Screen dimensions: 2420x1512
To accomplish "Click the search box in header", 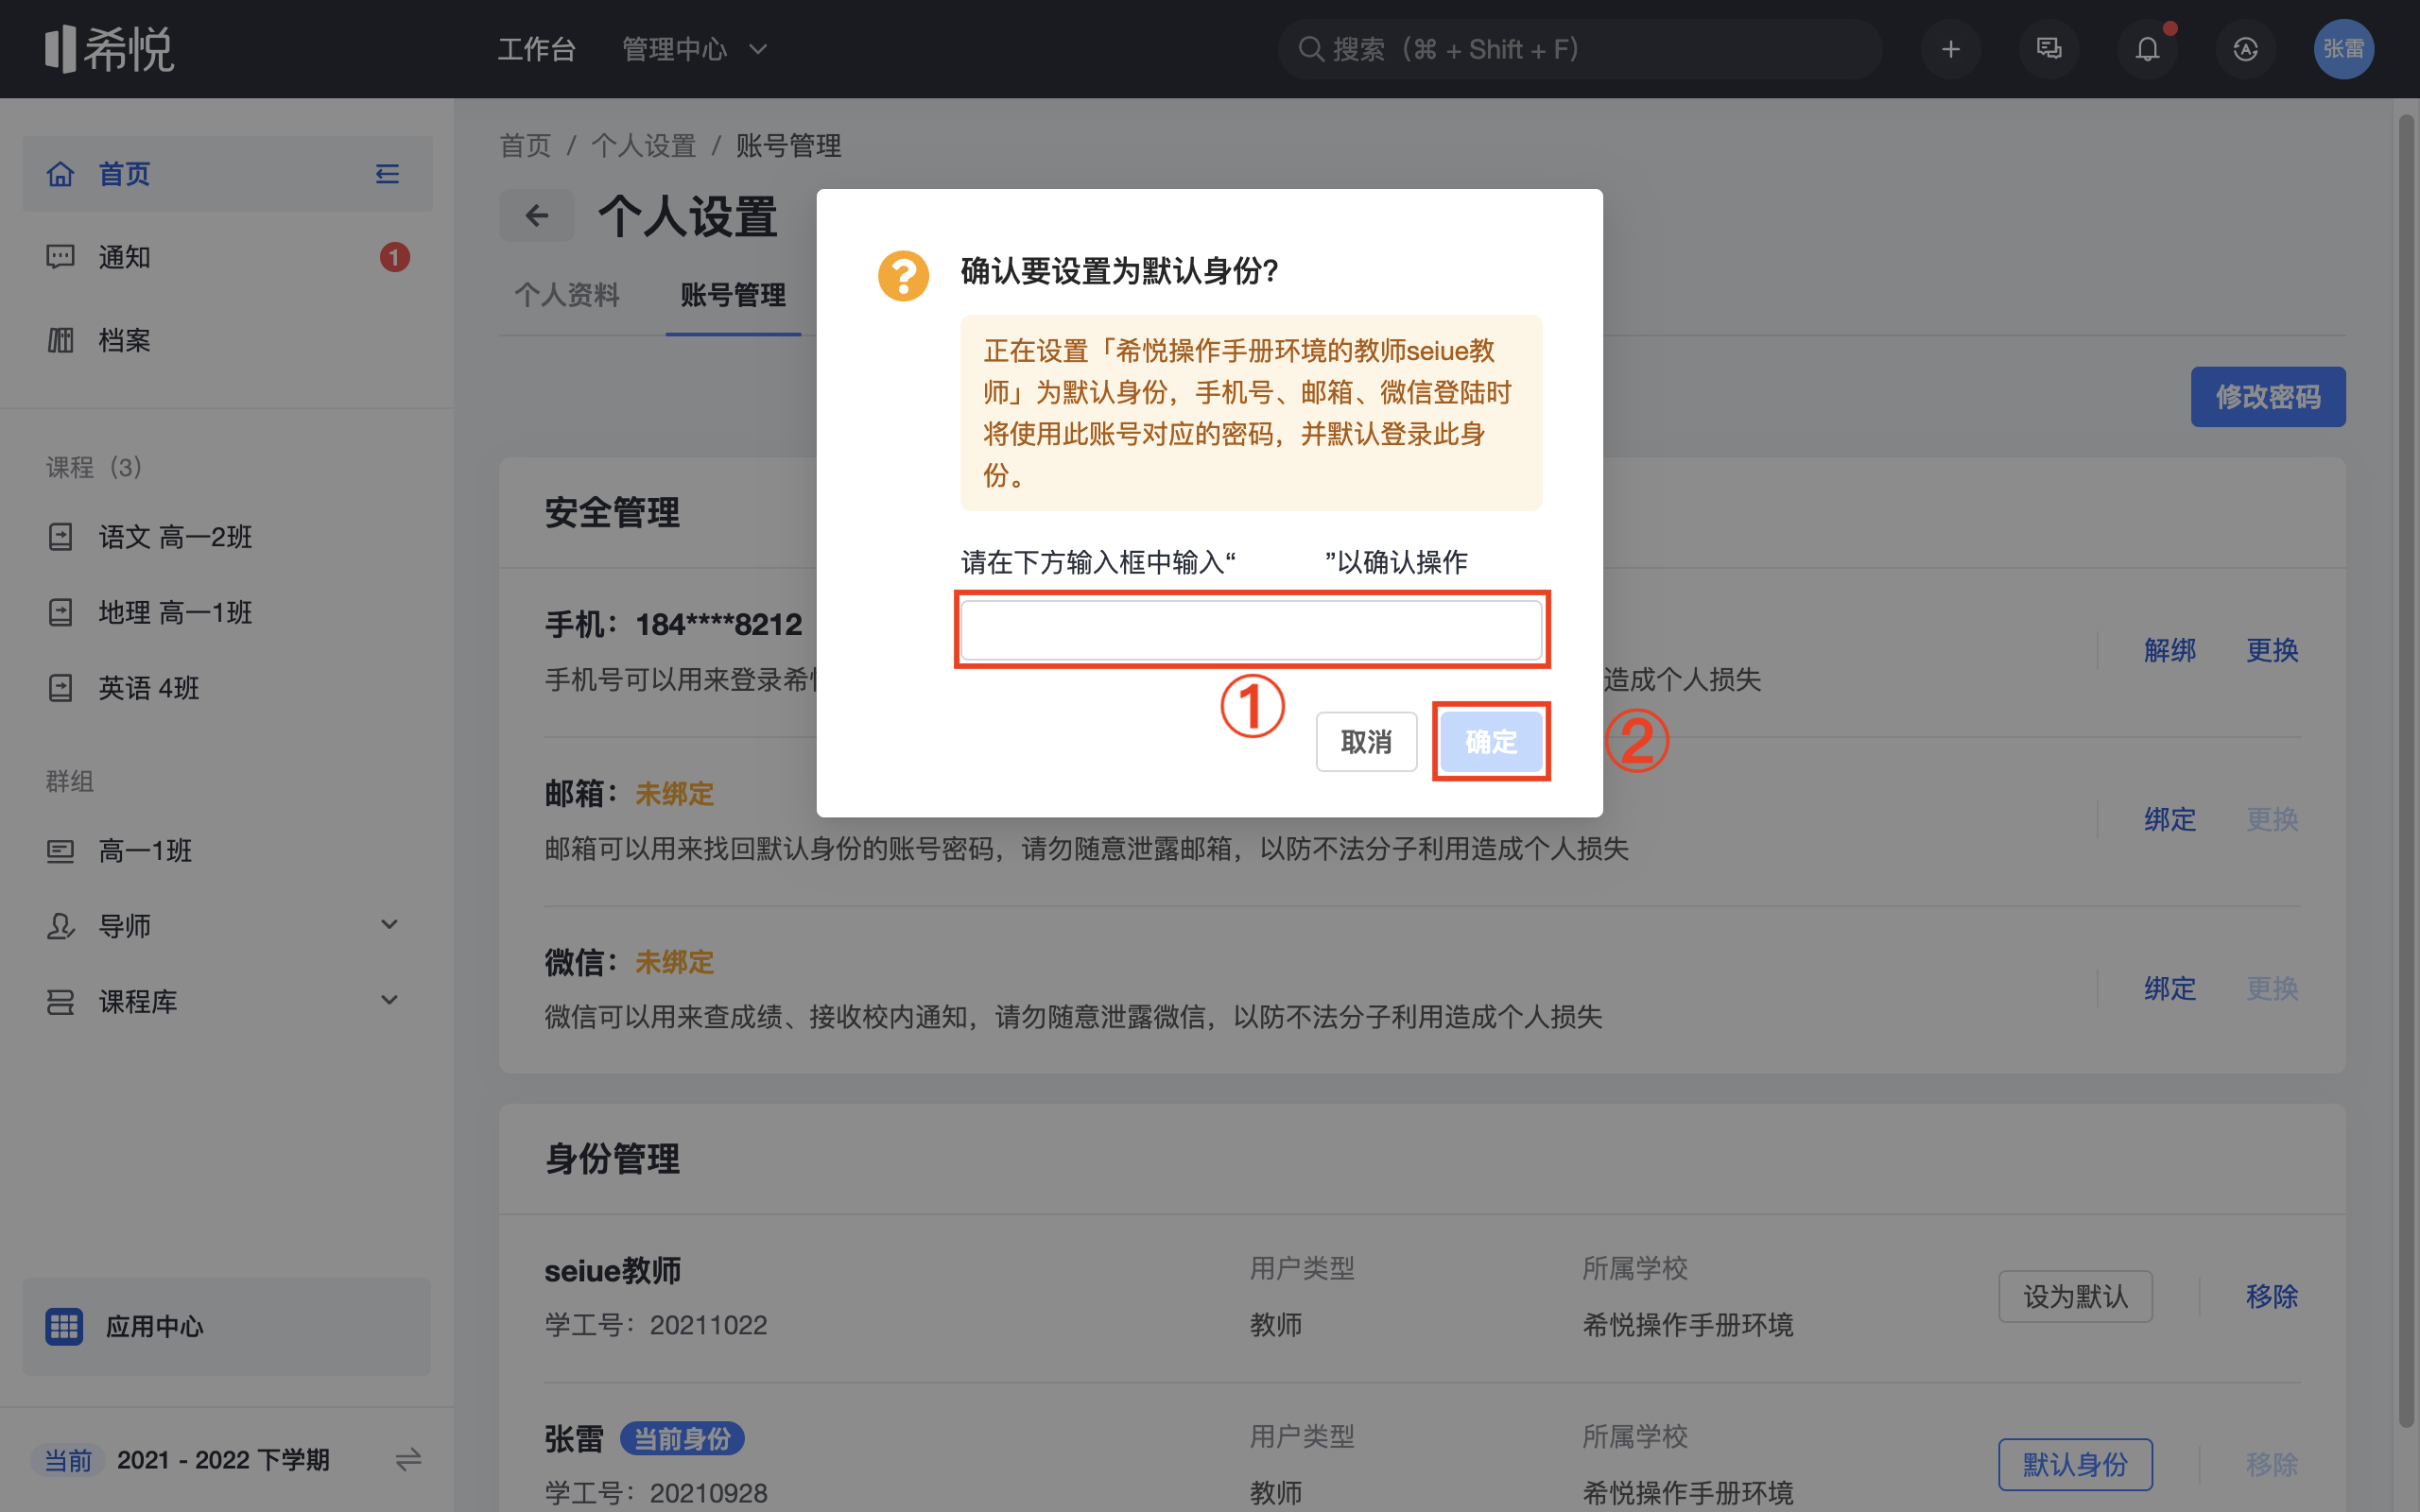I will click(x=1580, y=49).
